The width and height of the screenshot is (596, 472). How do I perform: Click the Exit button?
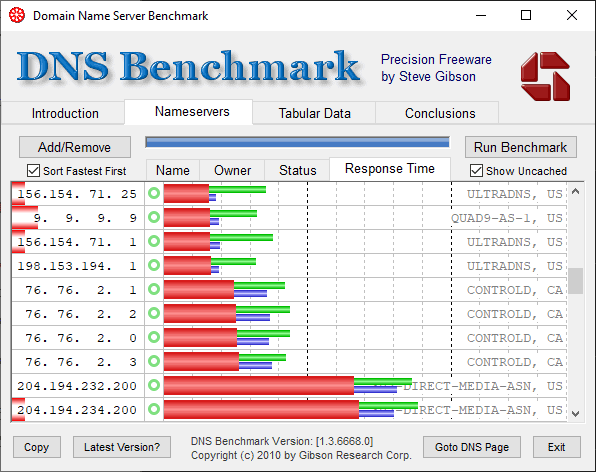click(x=556, y=447)
